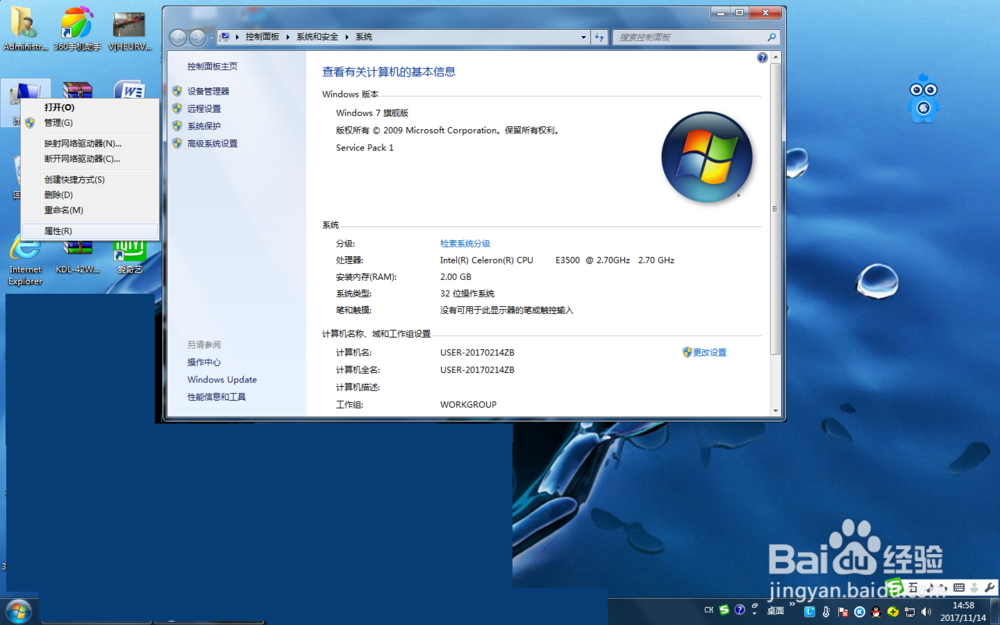Viewport: 1000px width, 625px height.
Task: Open the Word document icon on desktop
Action: 129,90
